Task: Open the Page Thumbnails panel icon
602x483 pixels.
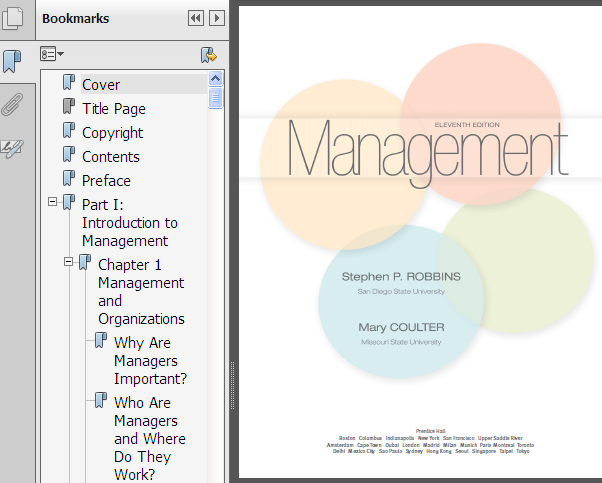Action: tap(12, 18)
